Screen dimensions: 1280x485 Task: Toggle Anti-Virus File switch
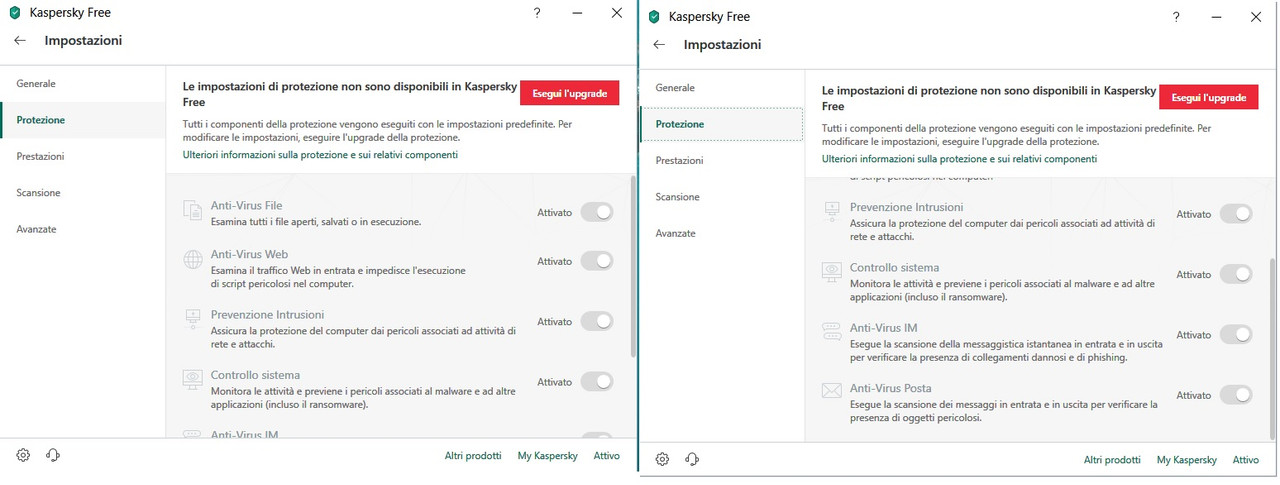pyautogui.click(x=597, y=212)
